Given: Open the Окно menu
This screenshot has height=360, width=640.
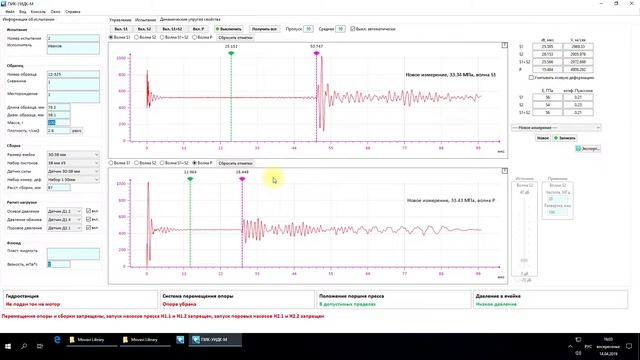Looking at the screenshot, I should click(x=56, y=11).
